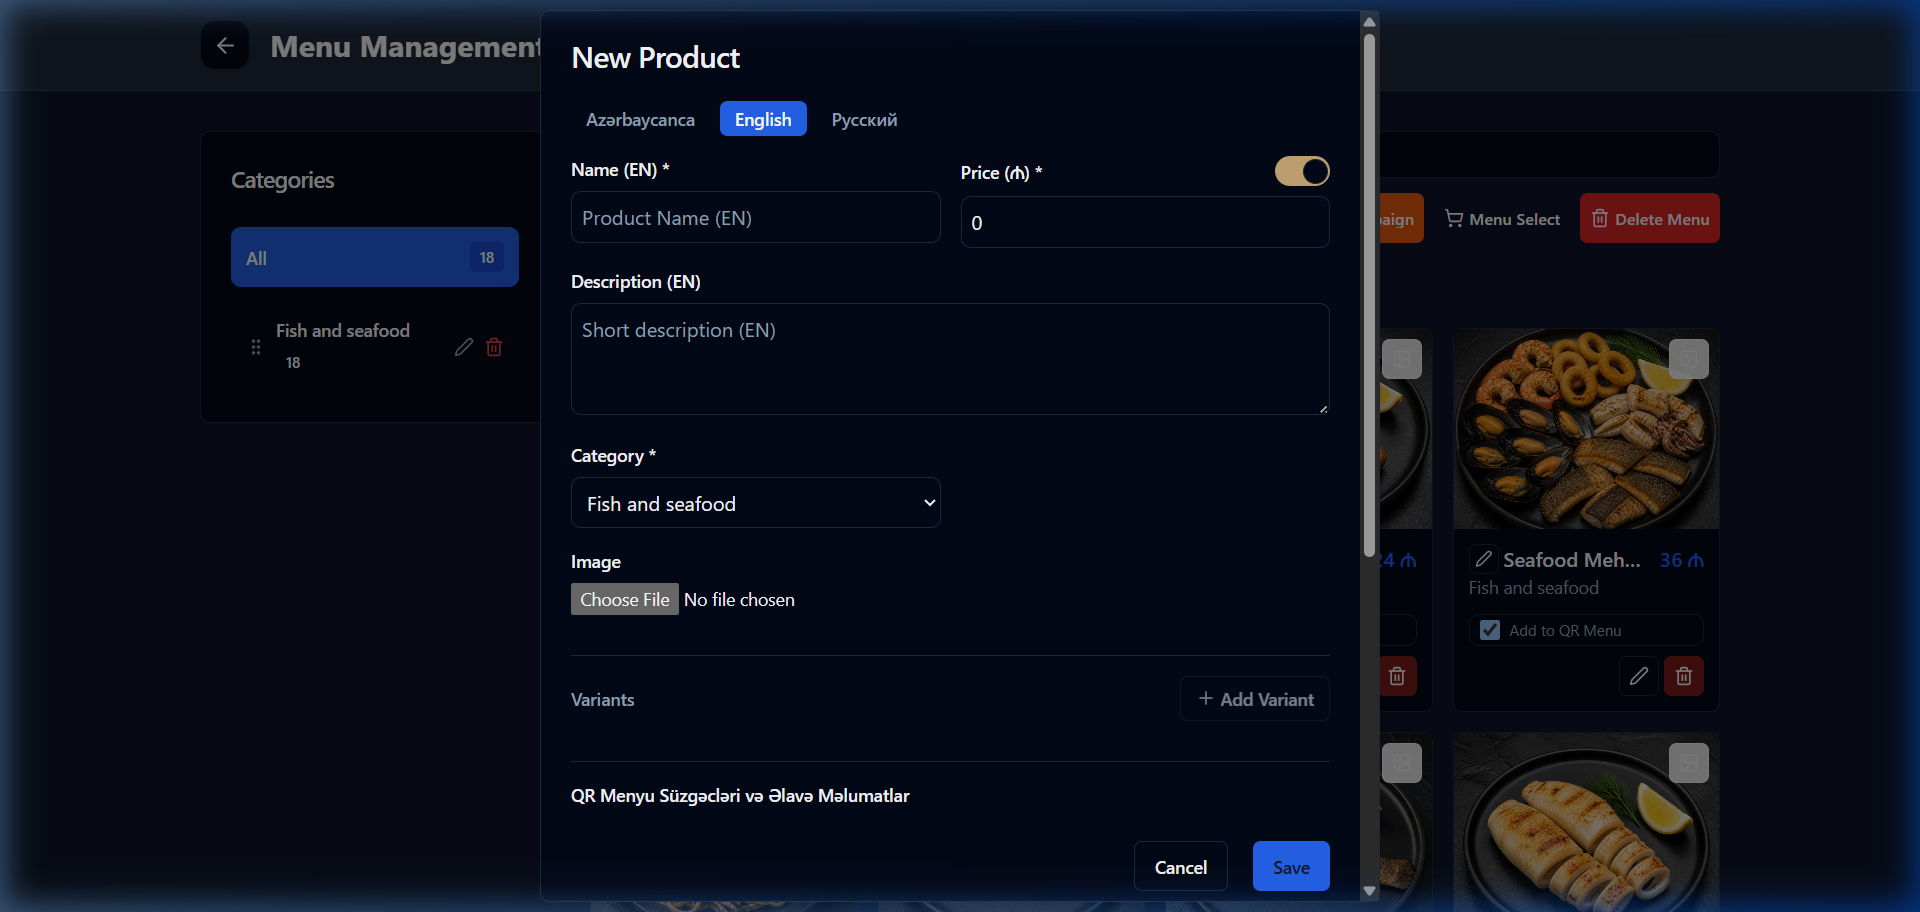This screenshot has width=1920, height=912.
Task: Click the Short description (EN) textarea
Action: [950, 359]
